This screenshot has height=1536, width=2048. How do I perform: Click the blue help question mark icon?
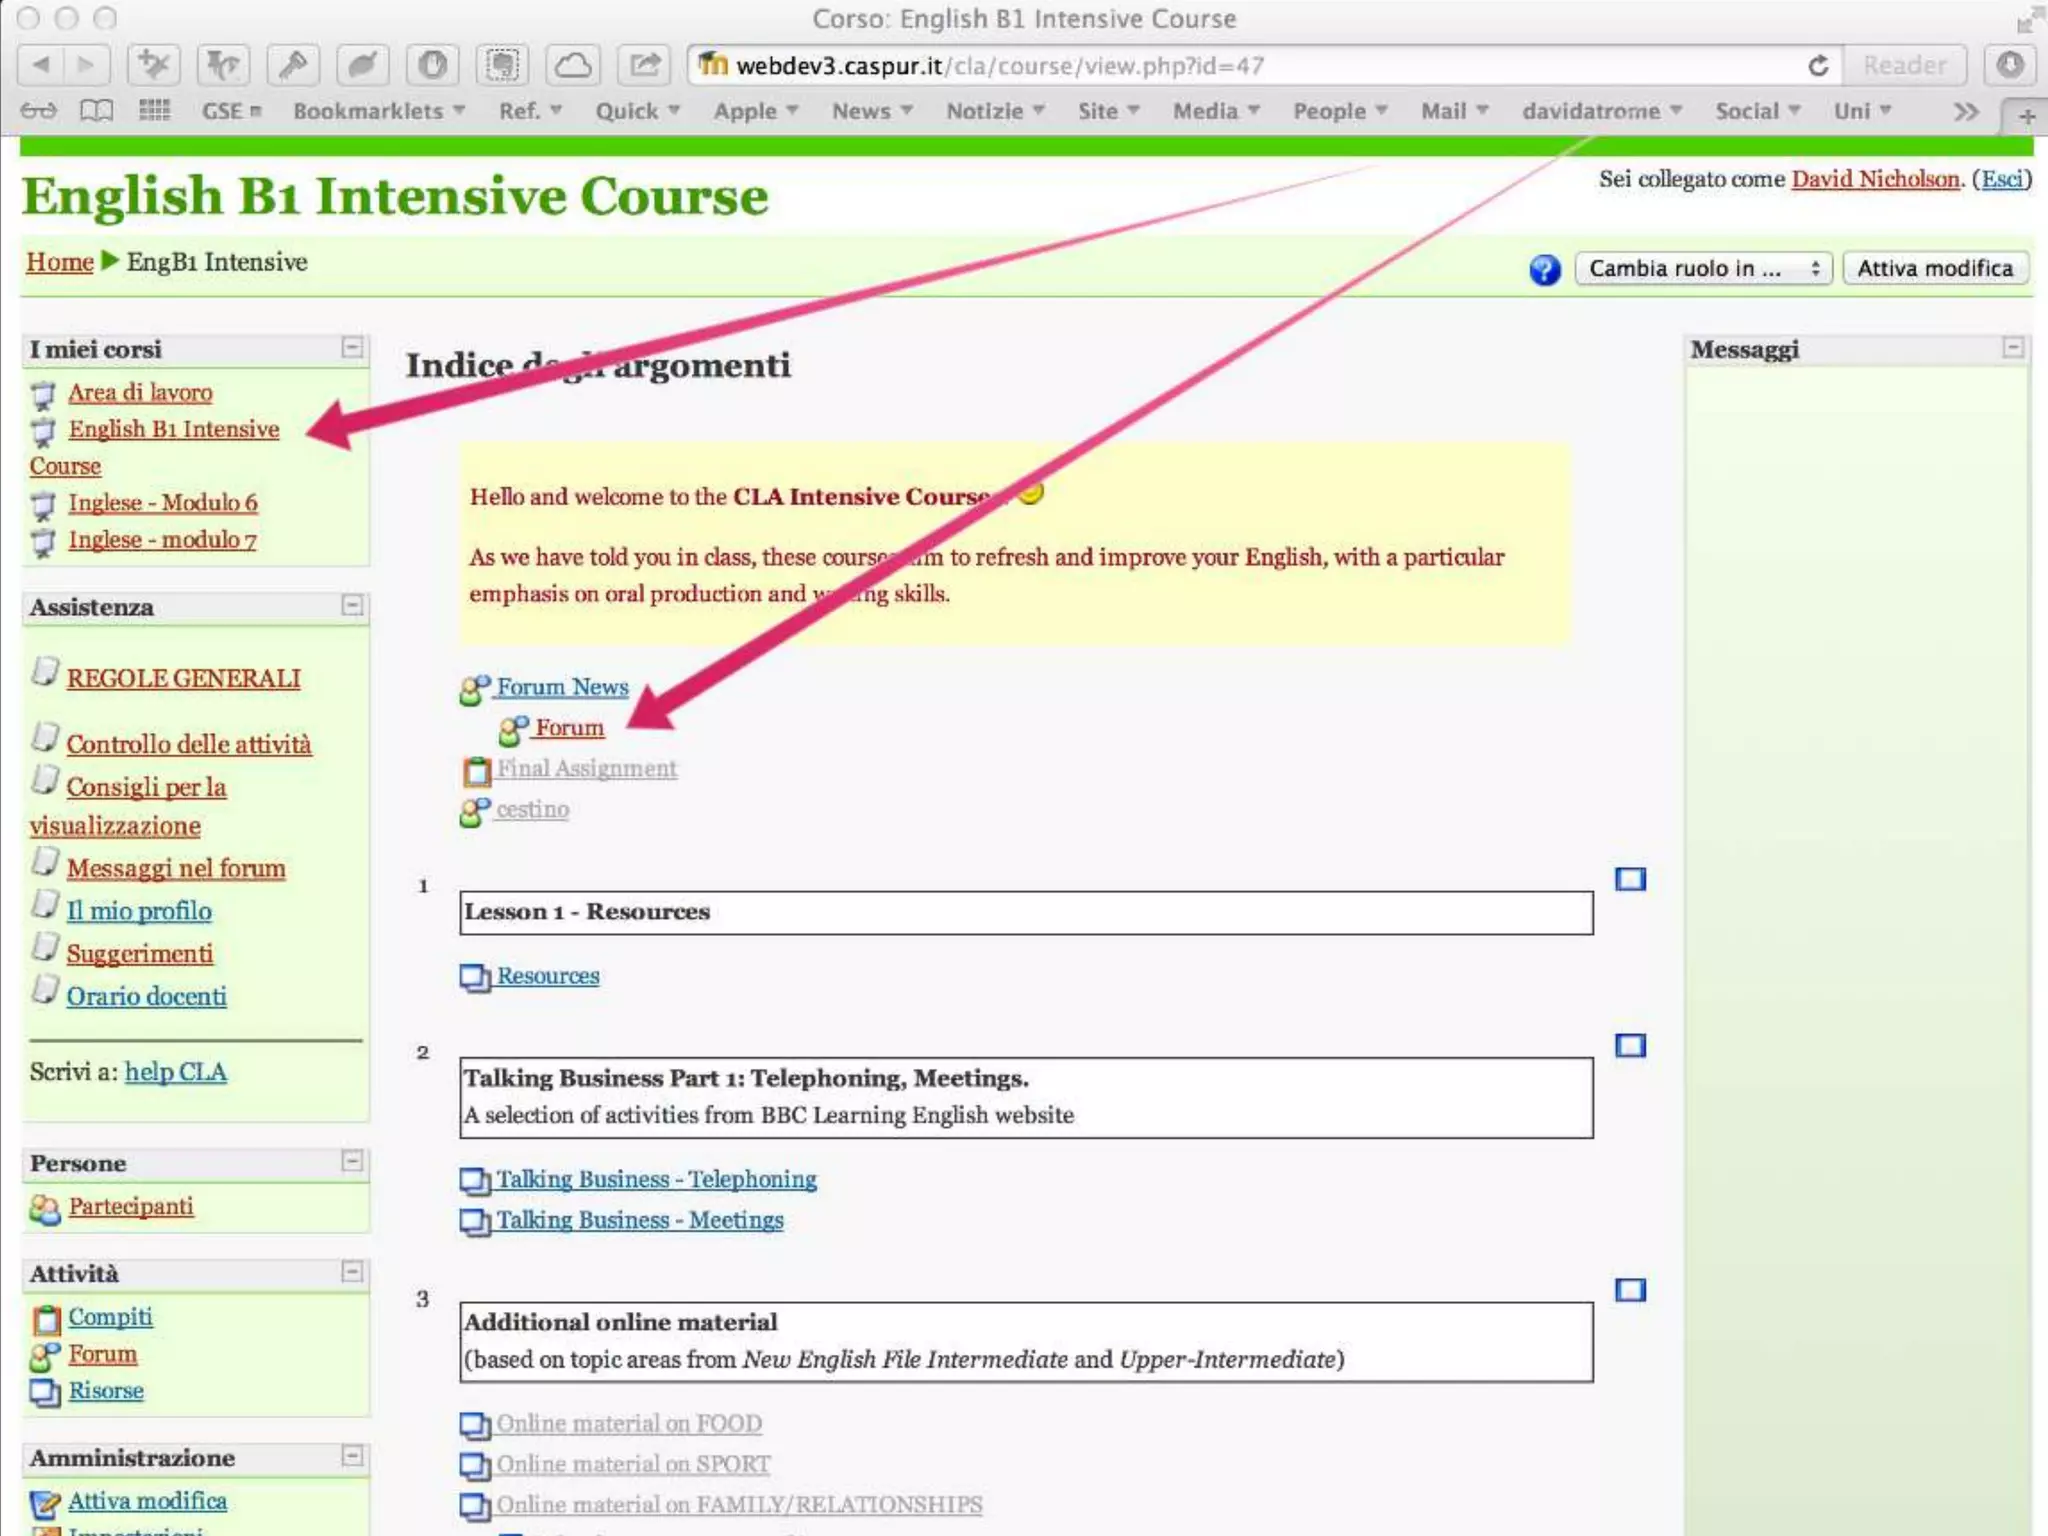click(x=1544, y=269)
